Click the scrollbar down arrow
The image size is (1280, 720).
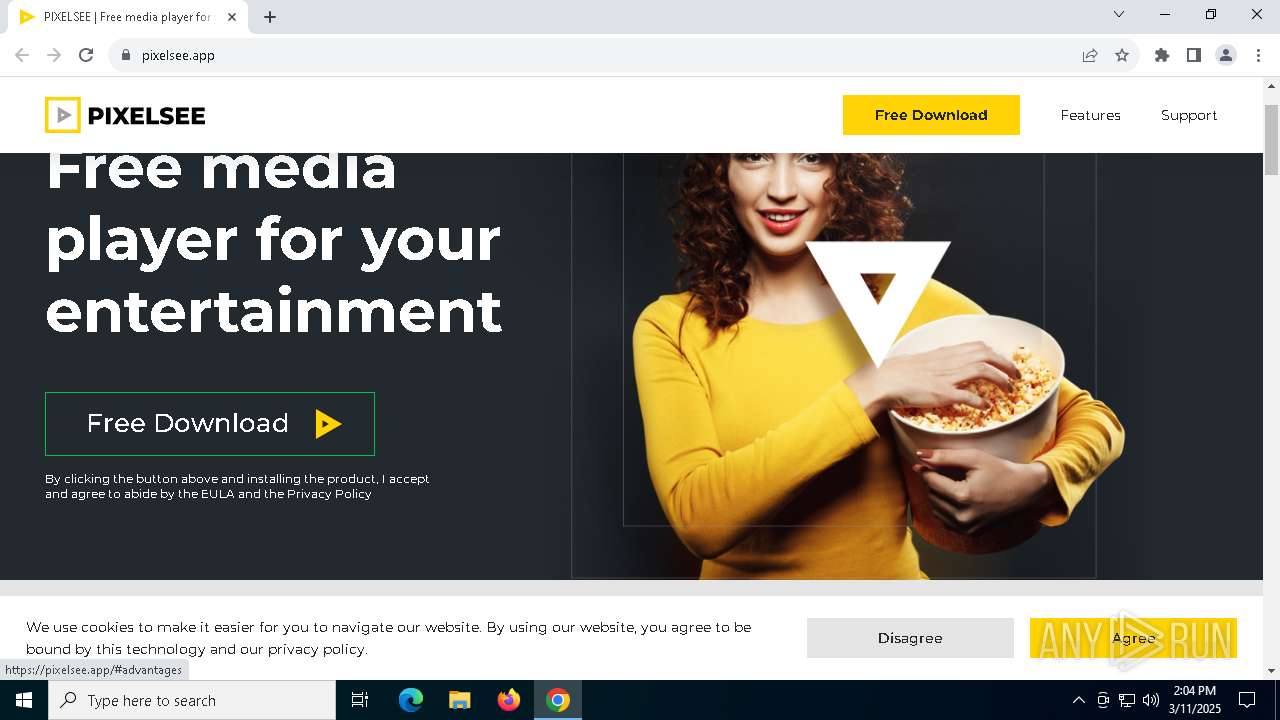tap(1272, 671)
